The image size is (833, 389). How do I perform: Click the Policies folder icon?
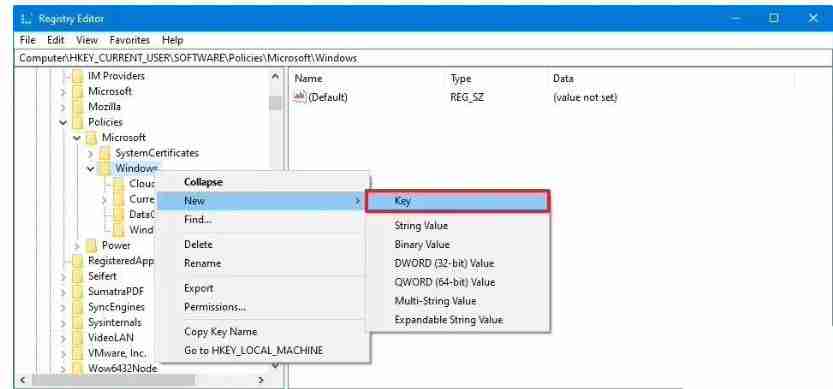click(78, 122)
